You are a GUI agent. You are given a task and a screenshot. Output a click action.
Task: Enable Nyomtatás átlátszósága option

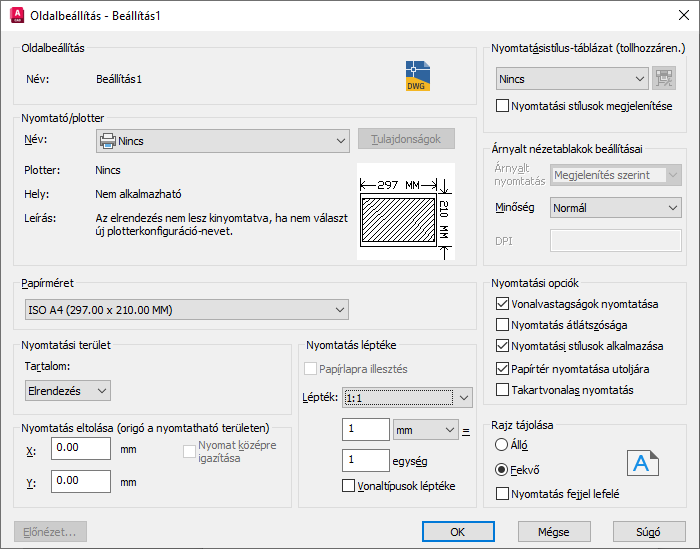tap(503, 325)
